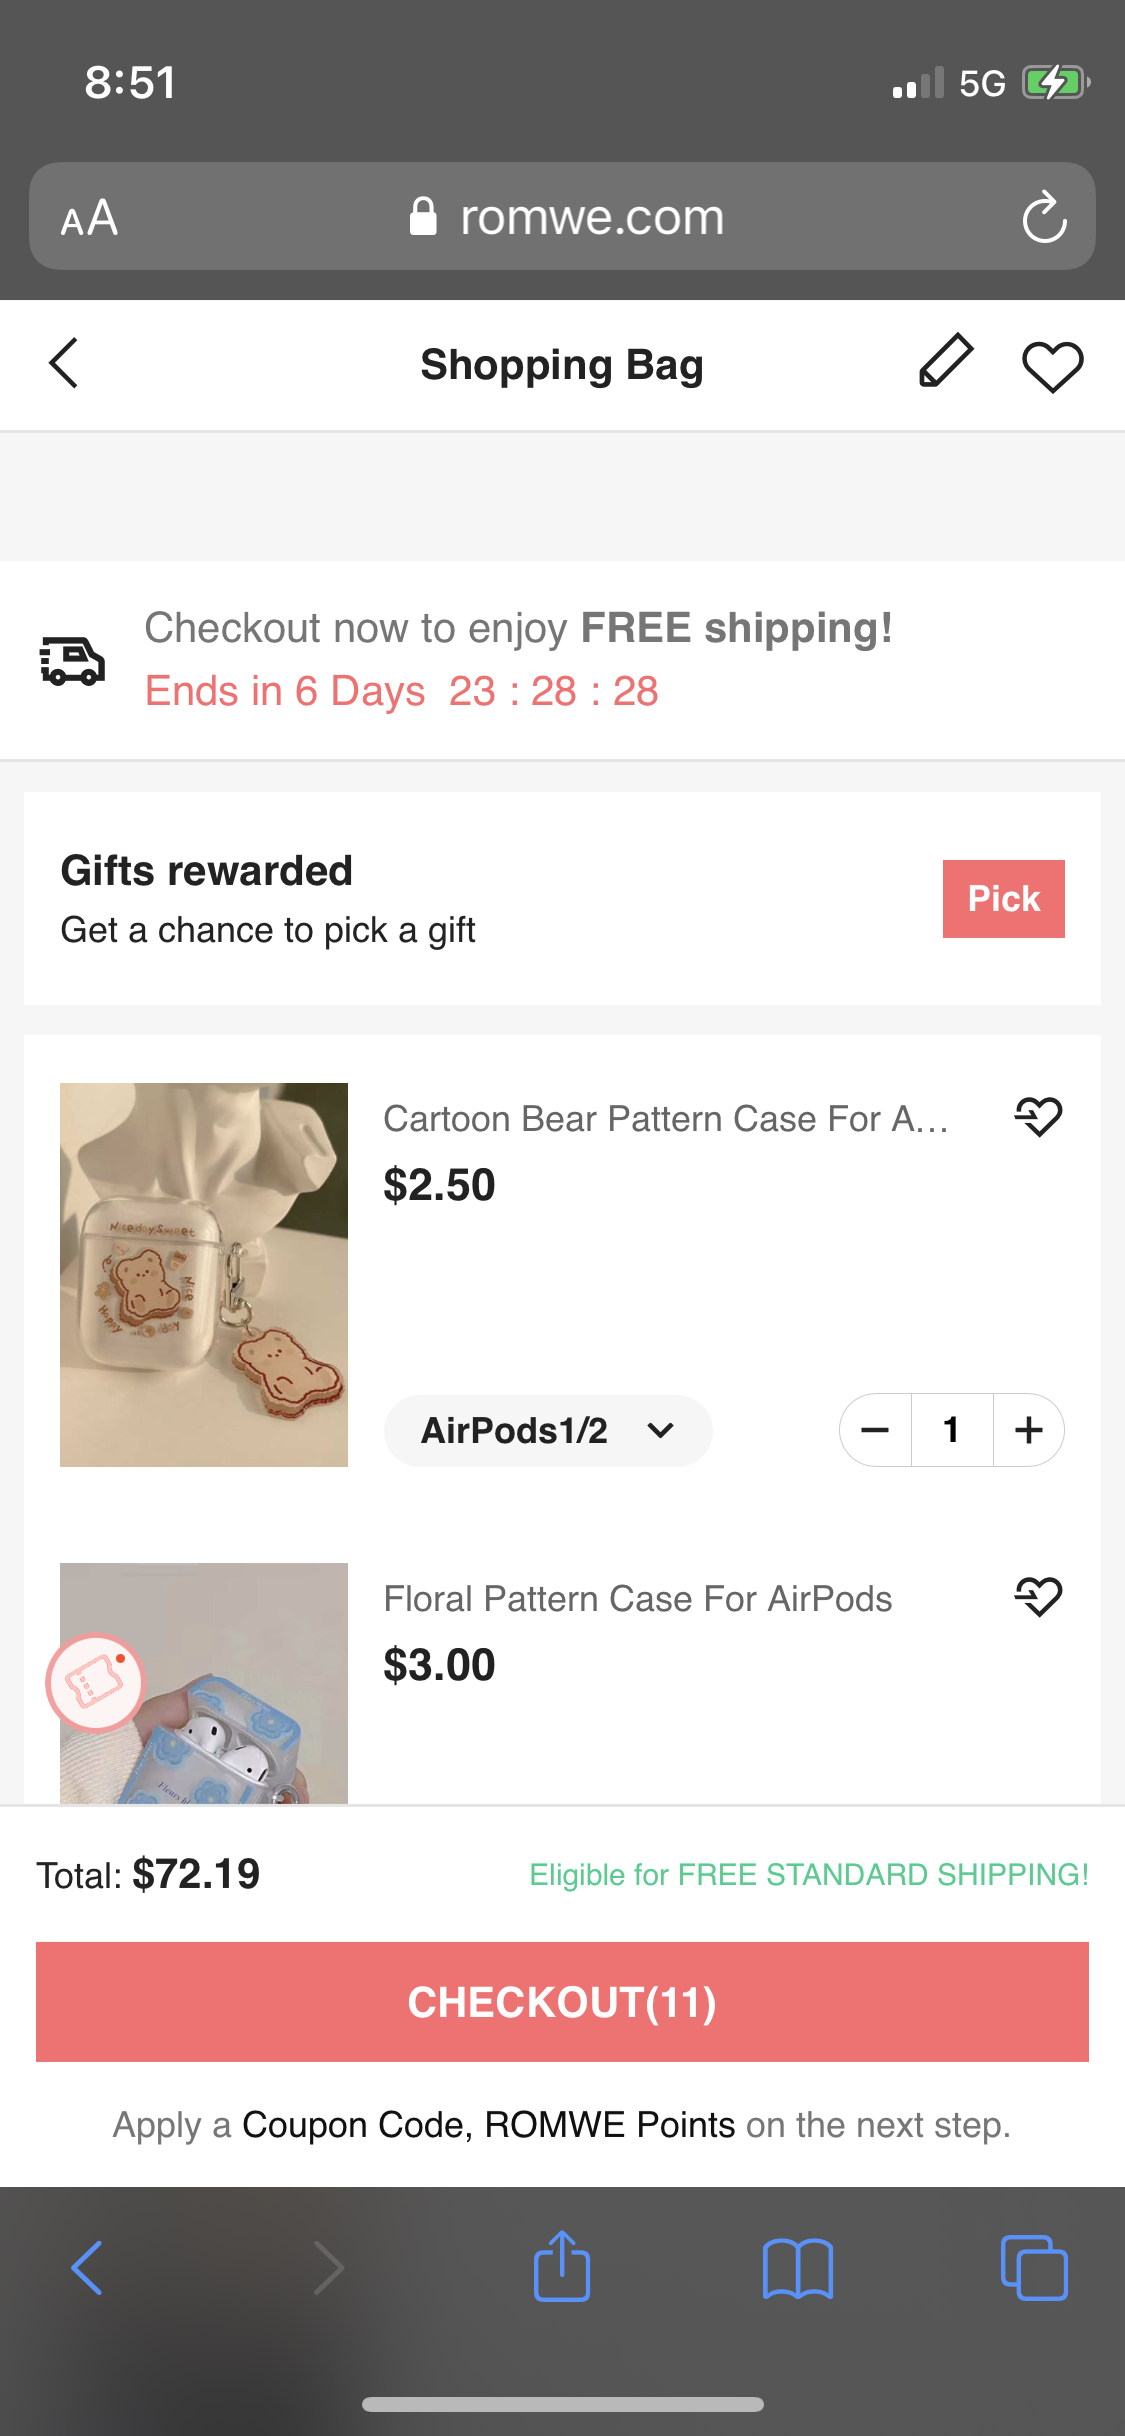This screenshot has height=2436, width=1125.
Task: Tap CHECKOUT with 11 items
Action: (562, 2003)
